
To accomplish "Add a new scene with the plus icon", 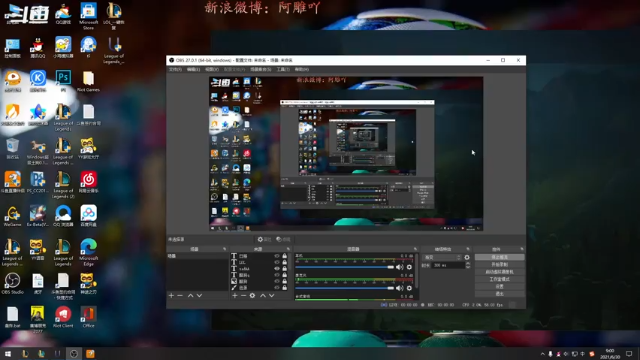I will click(171, 296).
